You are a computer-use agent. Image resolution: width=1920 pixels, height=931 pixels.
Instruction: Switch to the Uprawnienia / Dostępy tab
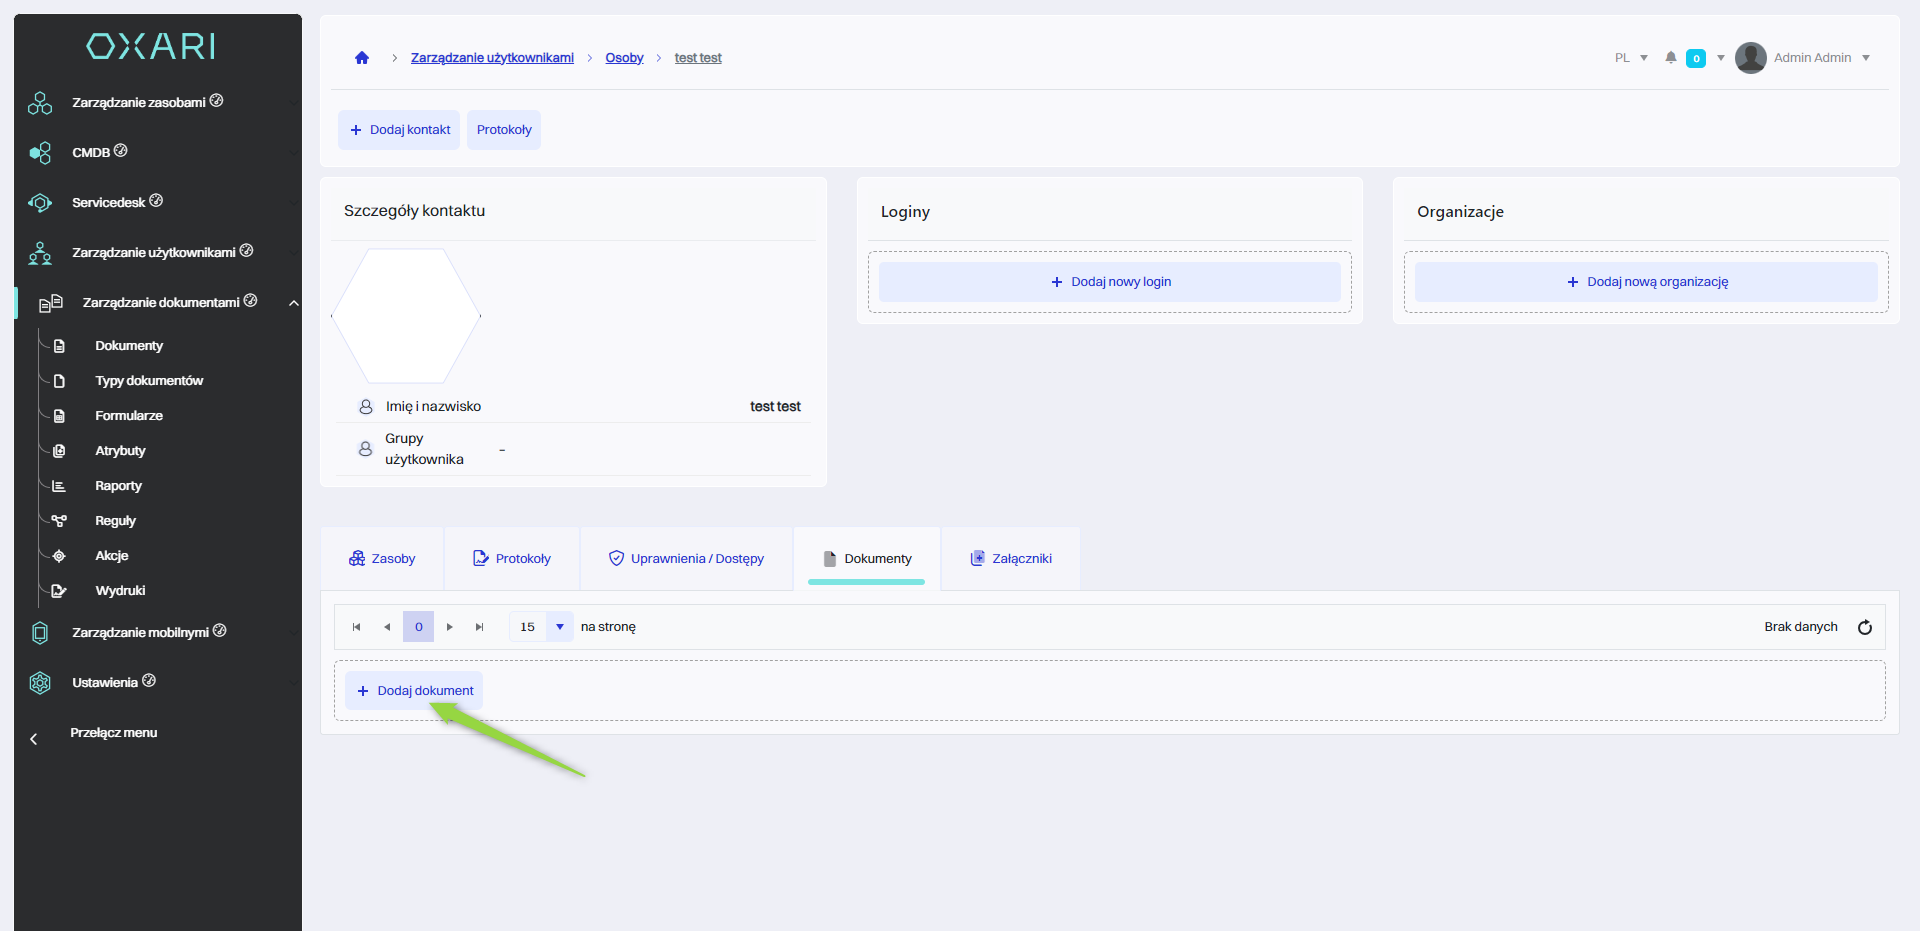pos(687,559)
